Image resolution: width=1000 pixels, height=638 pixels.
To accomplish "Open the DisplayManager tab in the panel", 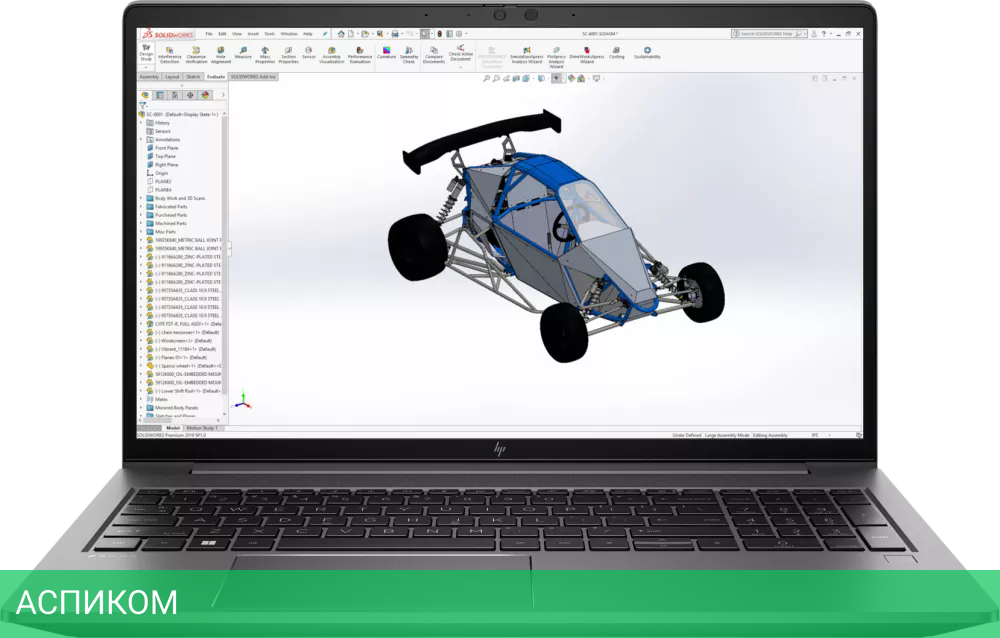I will tap(205, 96).
